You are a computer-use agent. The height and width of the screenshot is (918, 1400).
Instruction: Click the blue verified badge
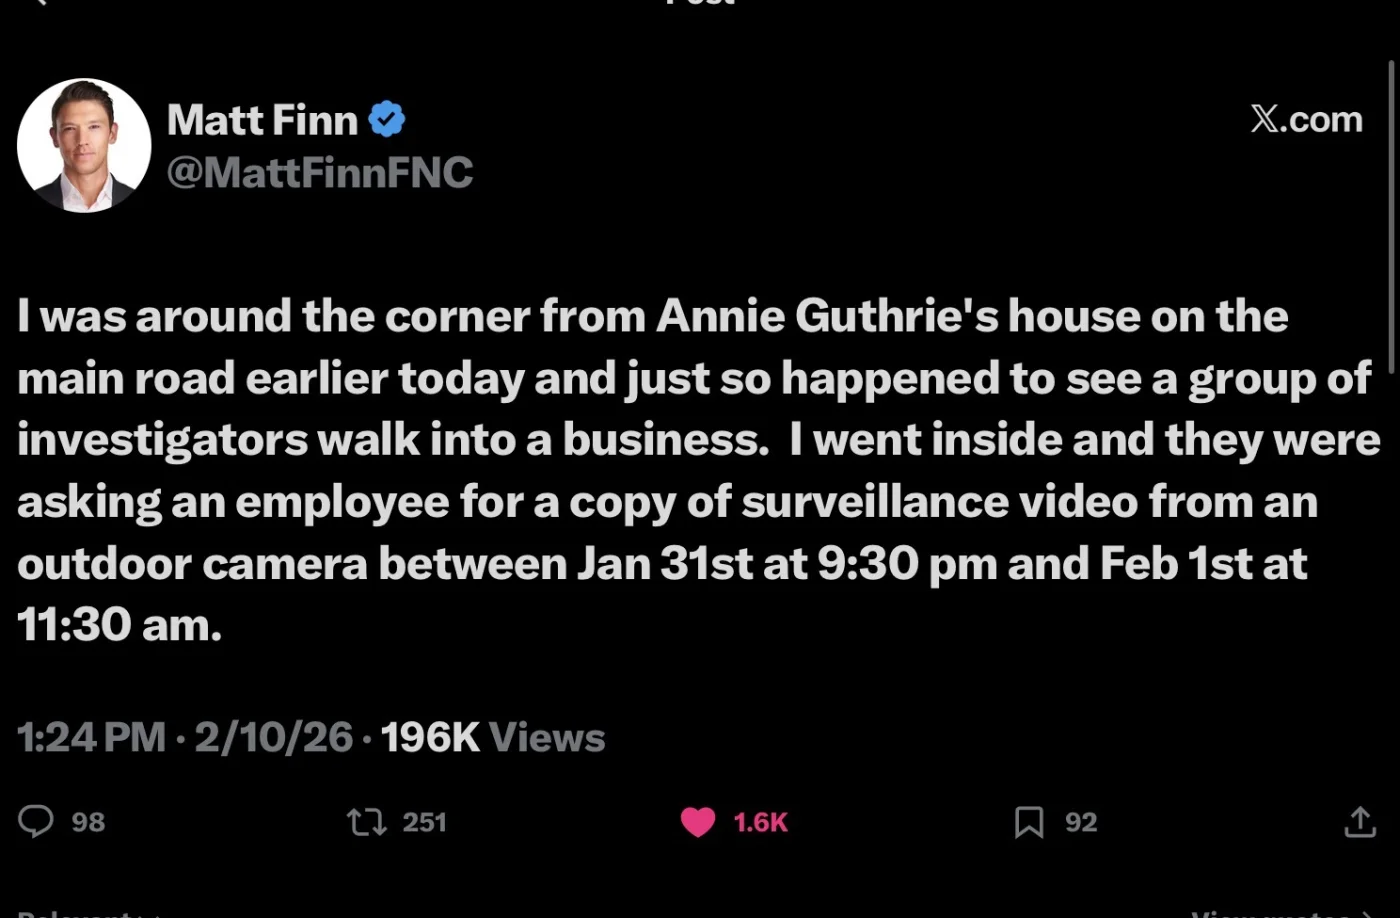coord(387,120)
